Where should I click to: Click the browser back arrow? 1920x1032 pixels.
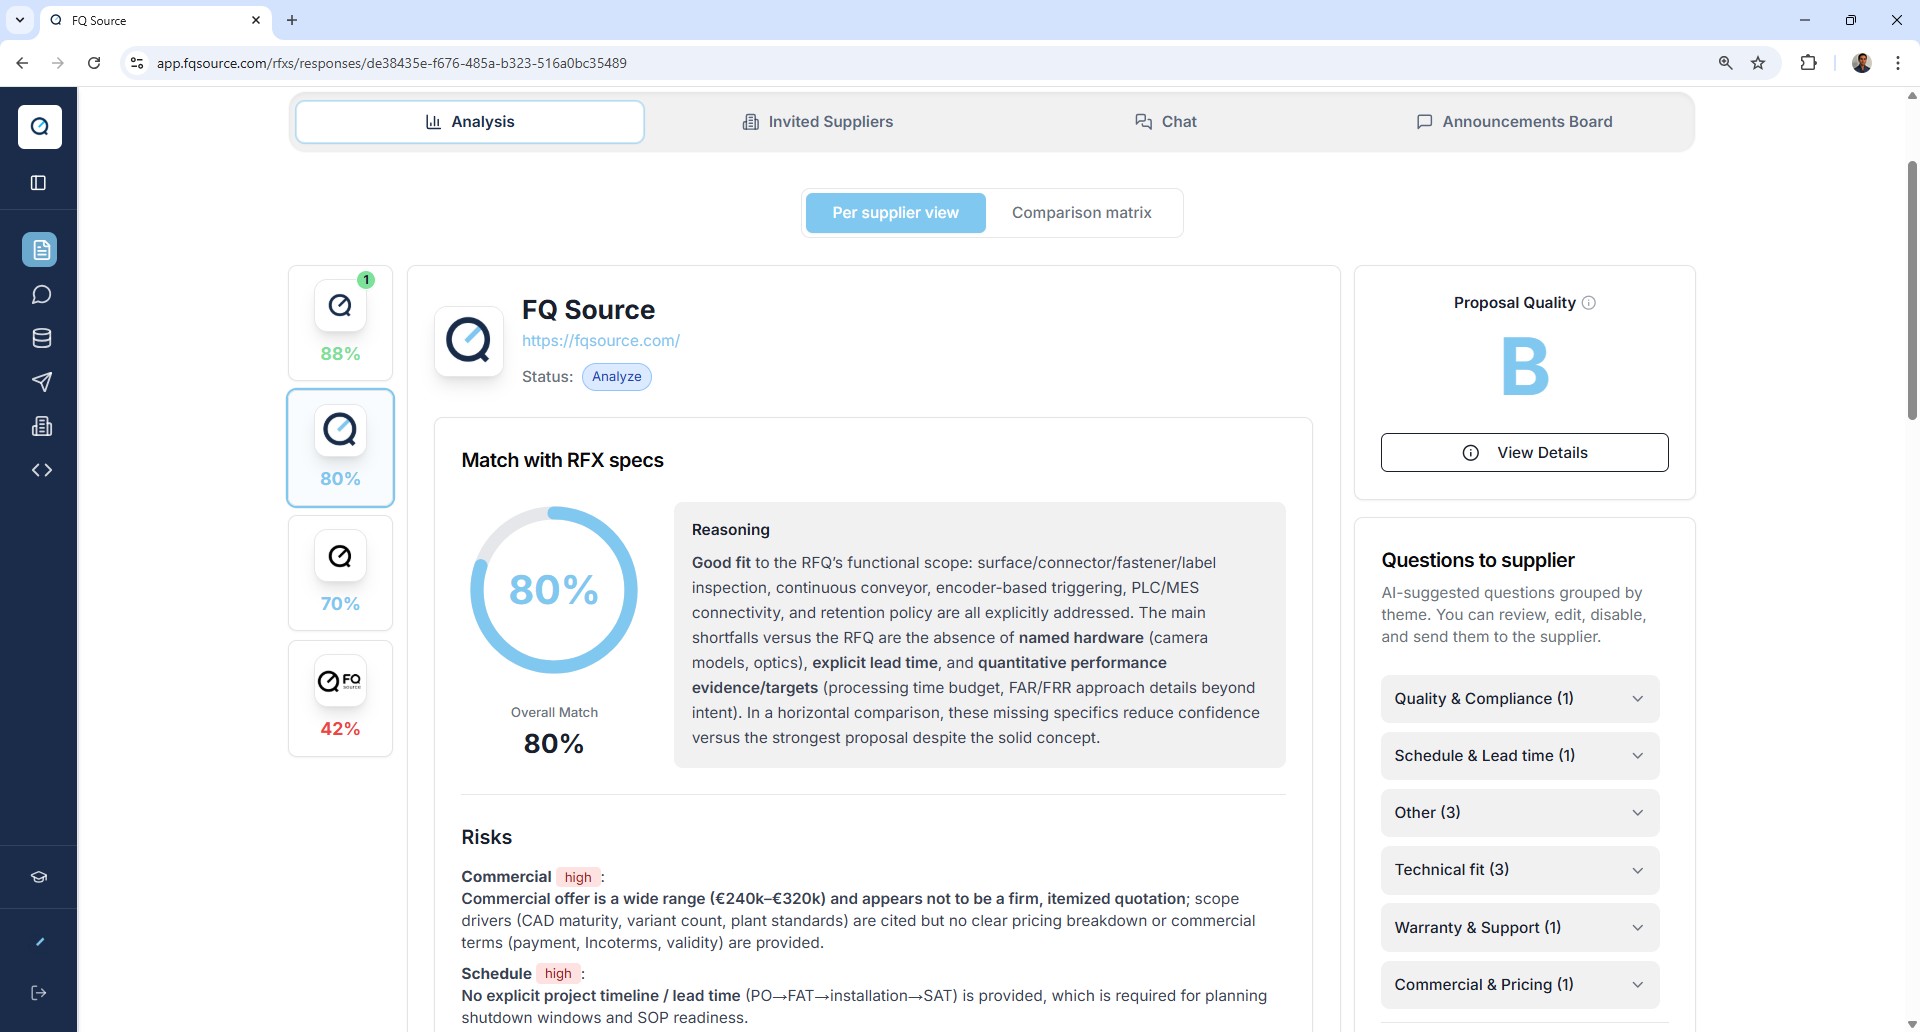pos(22,63)
